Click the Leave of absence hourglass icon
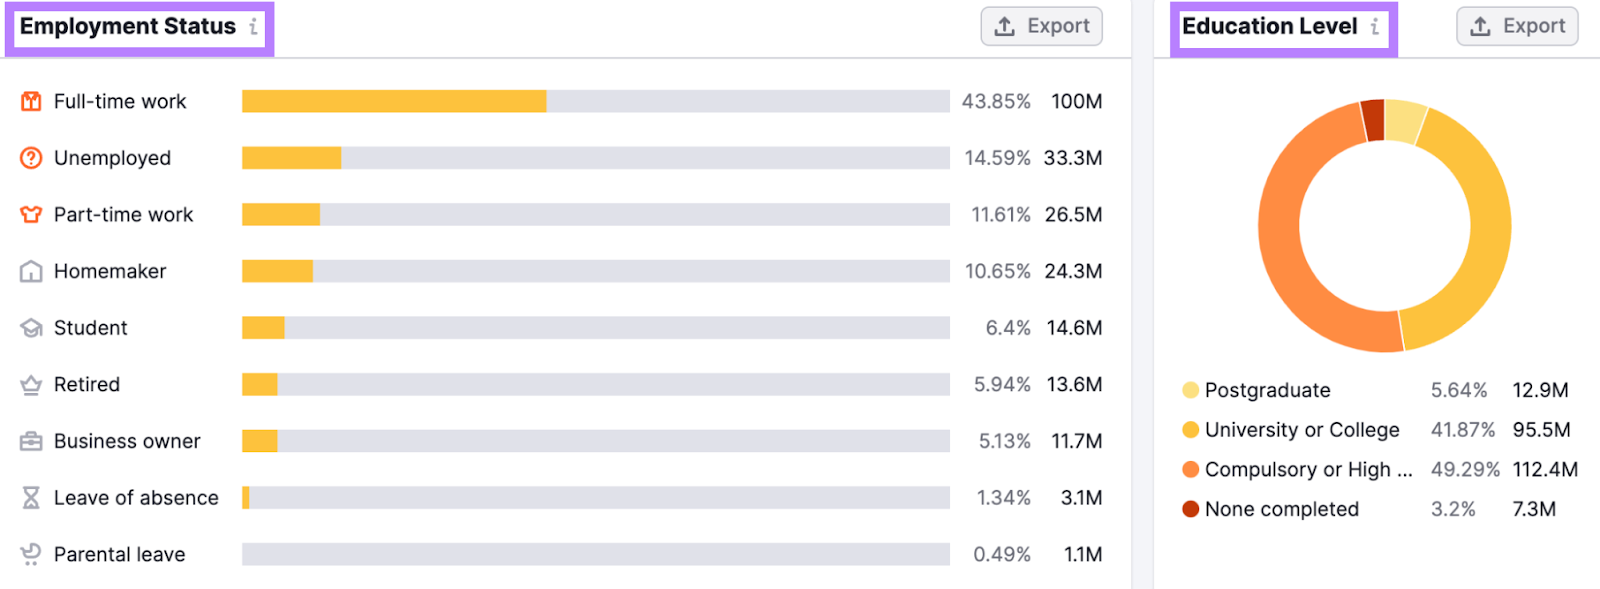 pos(31,498)
